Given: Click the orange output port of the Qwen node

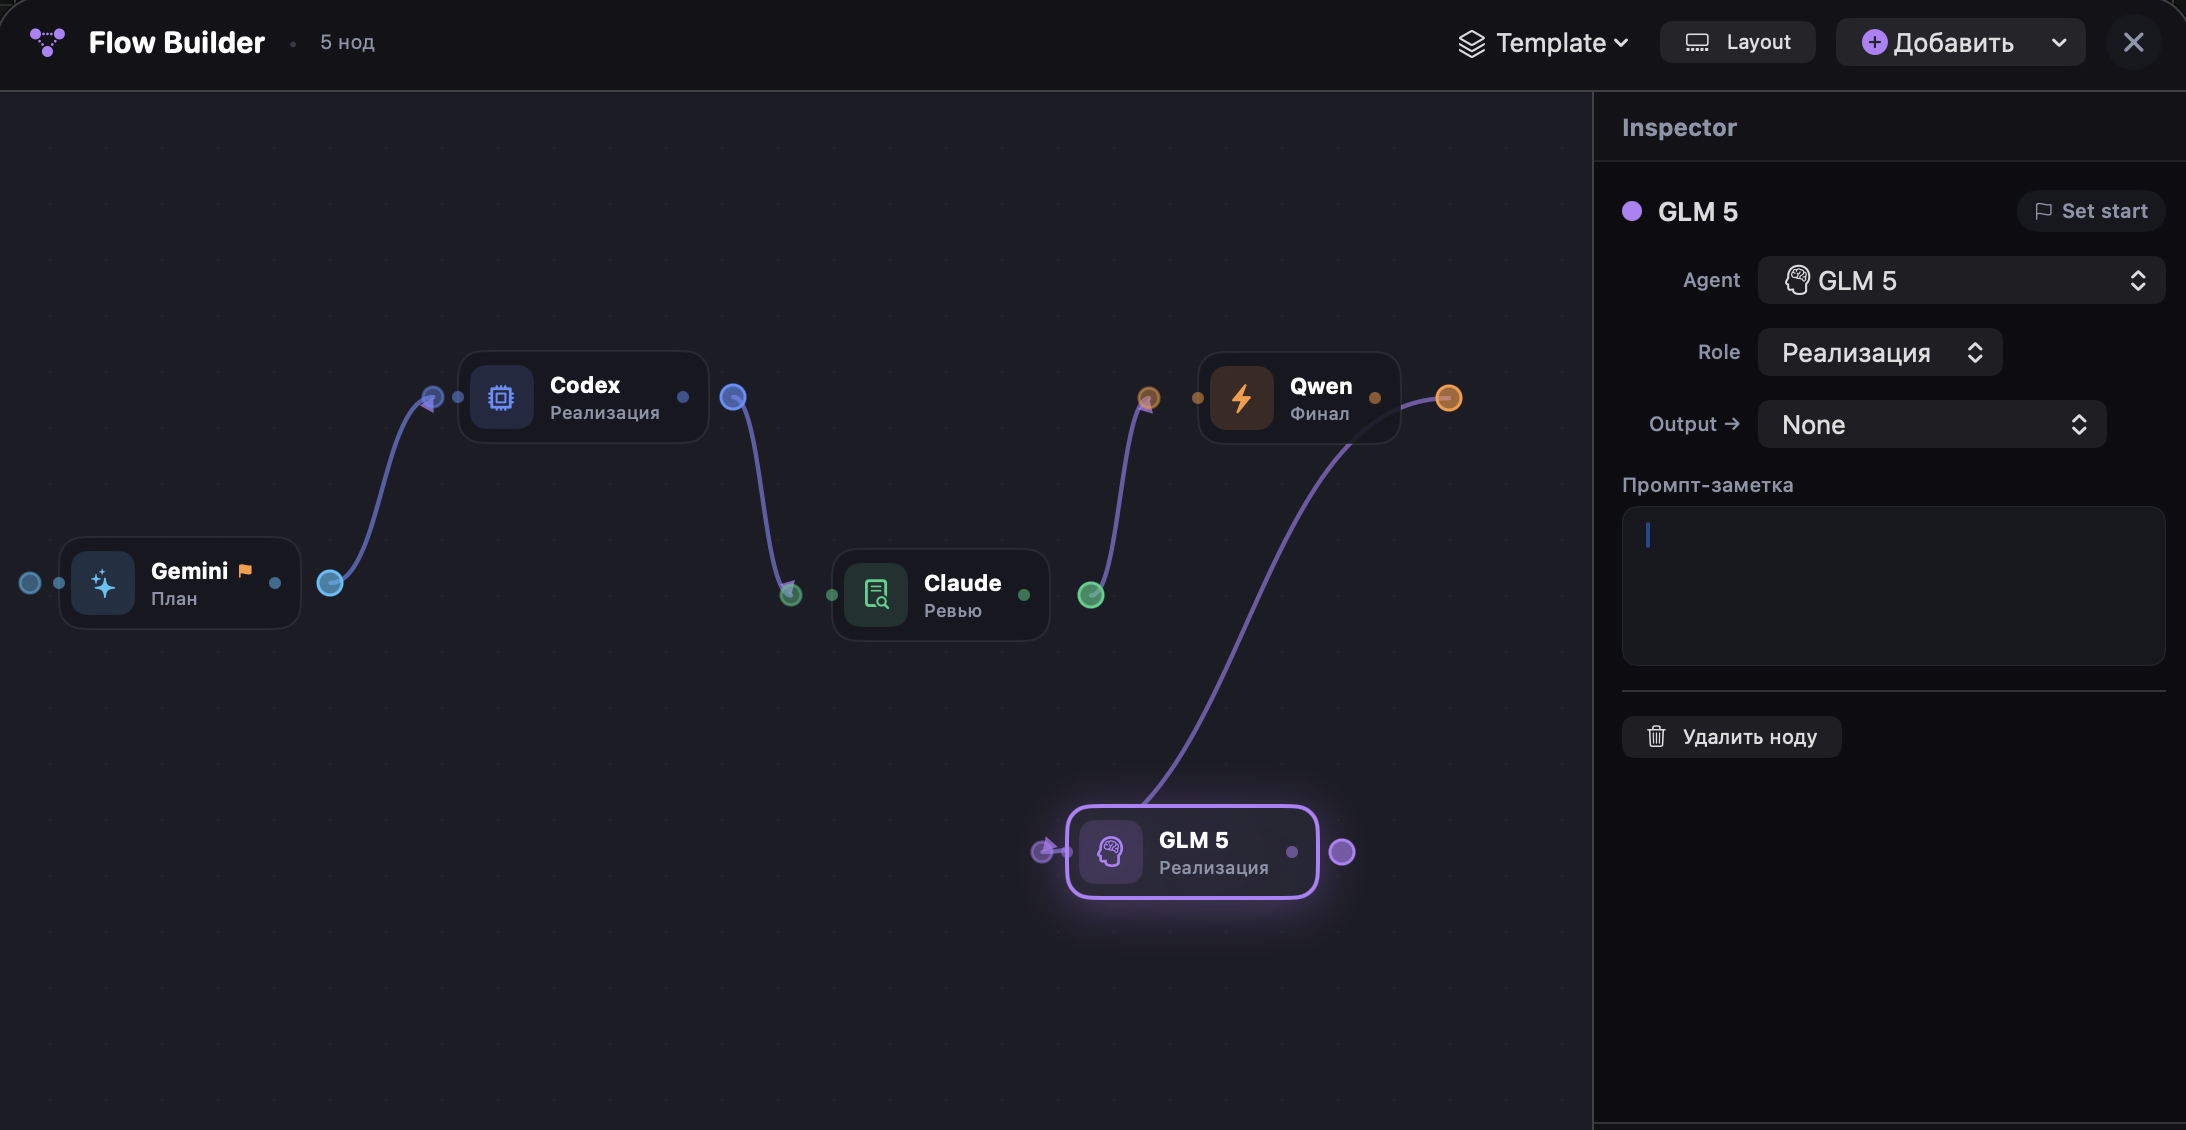Looking at the screenshot, I should [x=1448, y=398].
